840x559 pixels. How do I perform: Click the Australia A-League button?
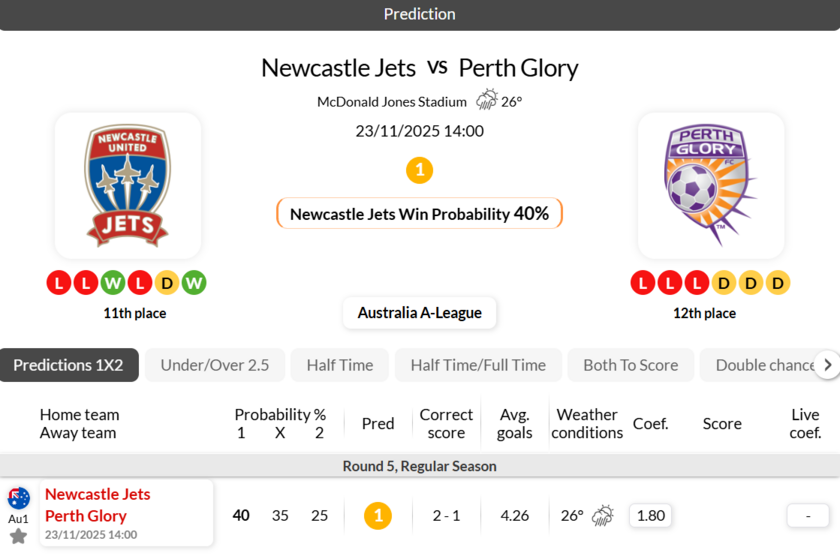click(x=420, y=313)
